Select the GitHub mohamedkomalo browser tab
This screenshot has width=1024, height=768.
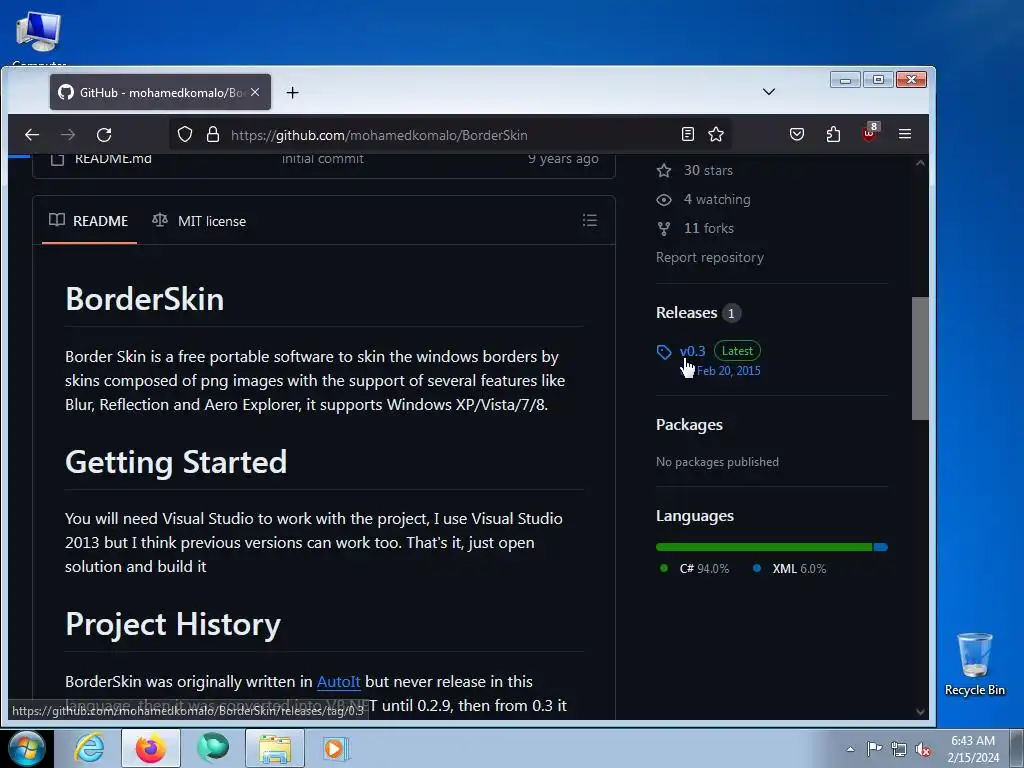pyautogui.click(x=160, y=93)
